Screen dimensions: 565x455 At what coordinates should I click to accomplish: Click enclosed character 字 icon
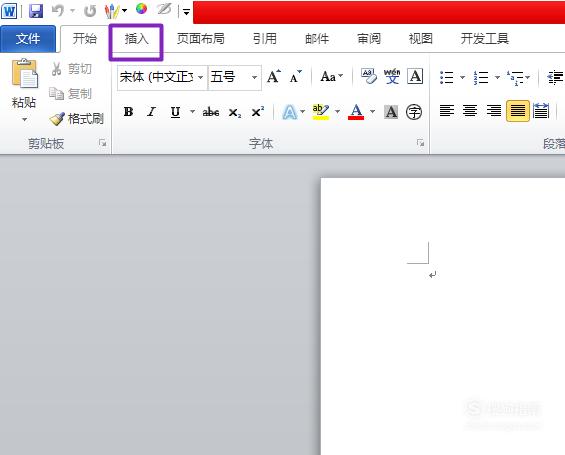click(414, 112)
